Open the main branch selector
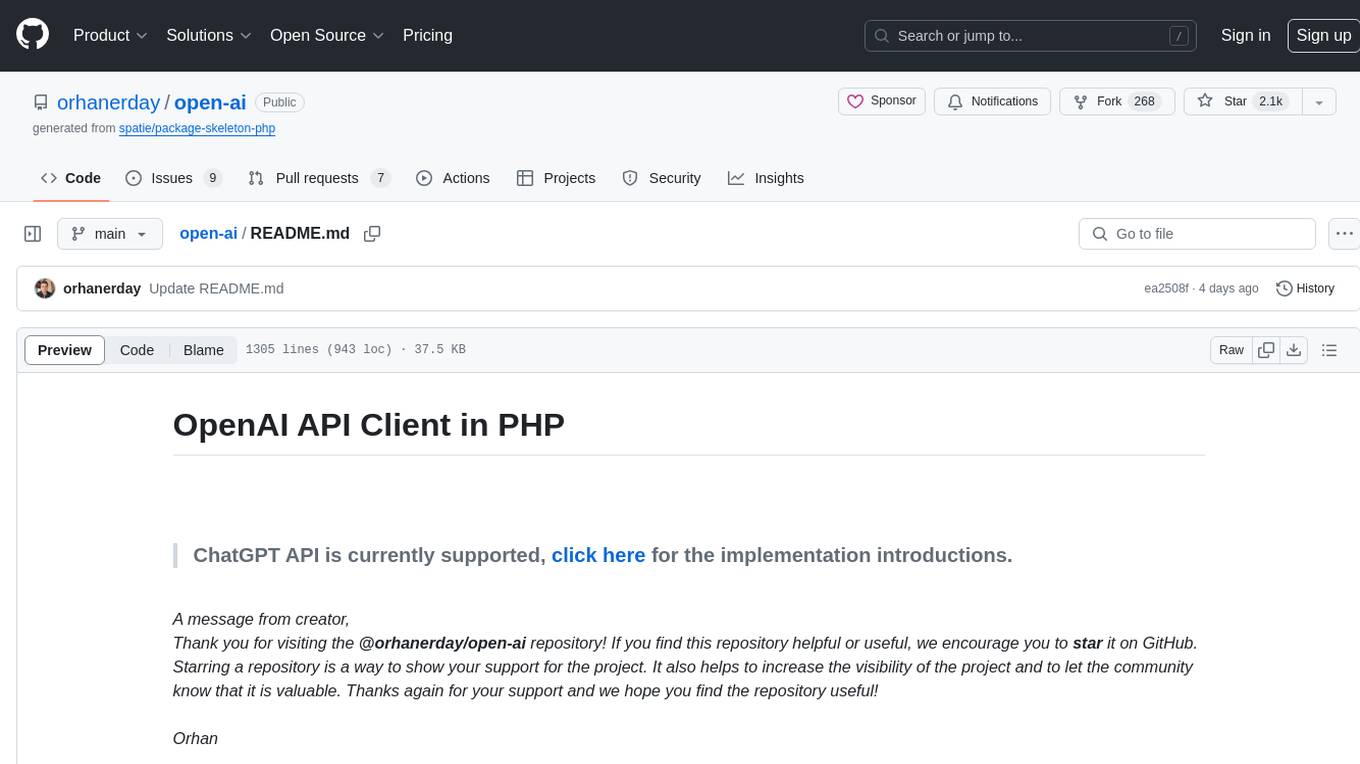Image resolution: width=1360 pixels, height=764 pixels. click(110, 234)
